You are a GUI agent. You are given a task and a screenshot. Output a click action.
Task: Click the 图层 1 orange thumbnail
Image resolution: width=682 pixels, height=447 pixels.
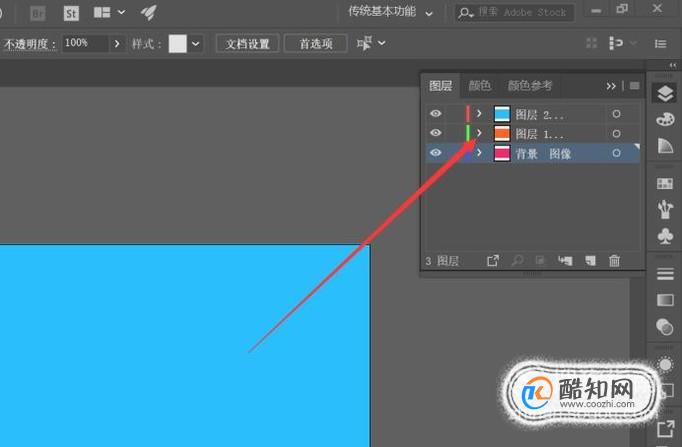tap(502, 133)
